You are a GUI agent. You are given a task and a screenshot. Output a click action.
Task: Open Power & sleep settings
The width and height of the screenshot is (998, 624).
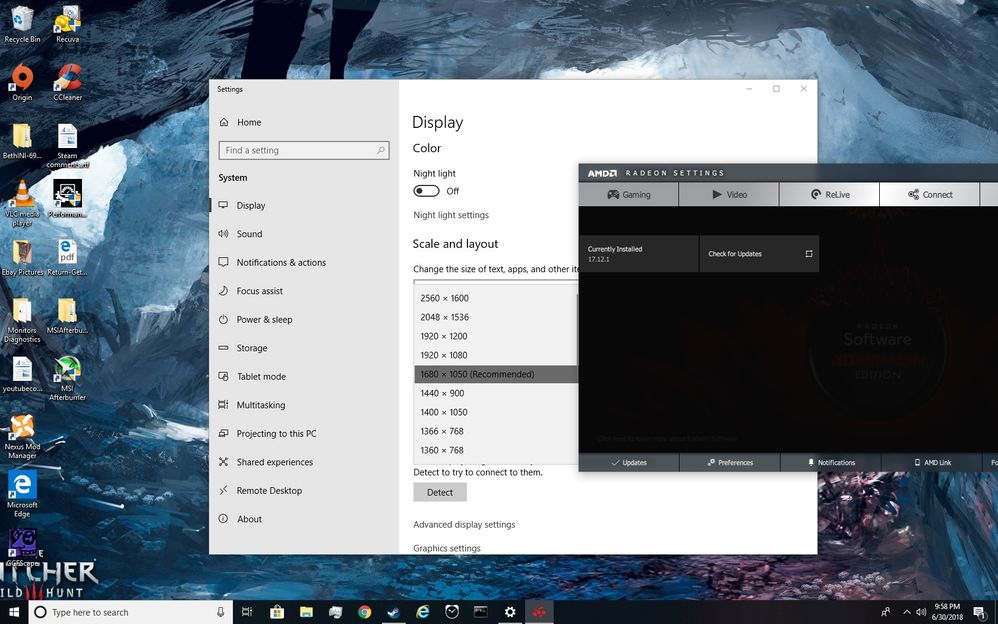point(304,320)
